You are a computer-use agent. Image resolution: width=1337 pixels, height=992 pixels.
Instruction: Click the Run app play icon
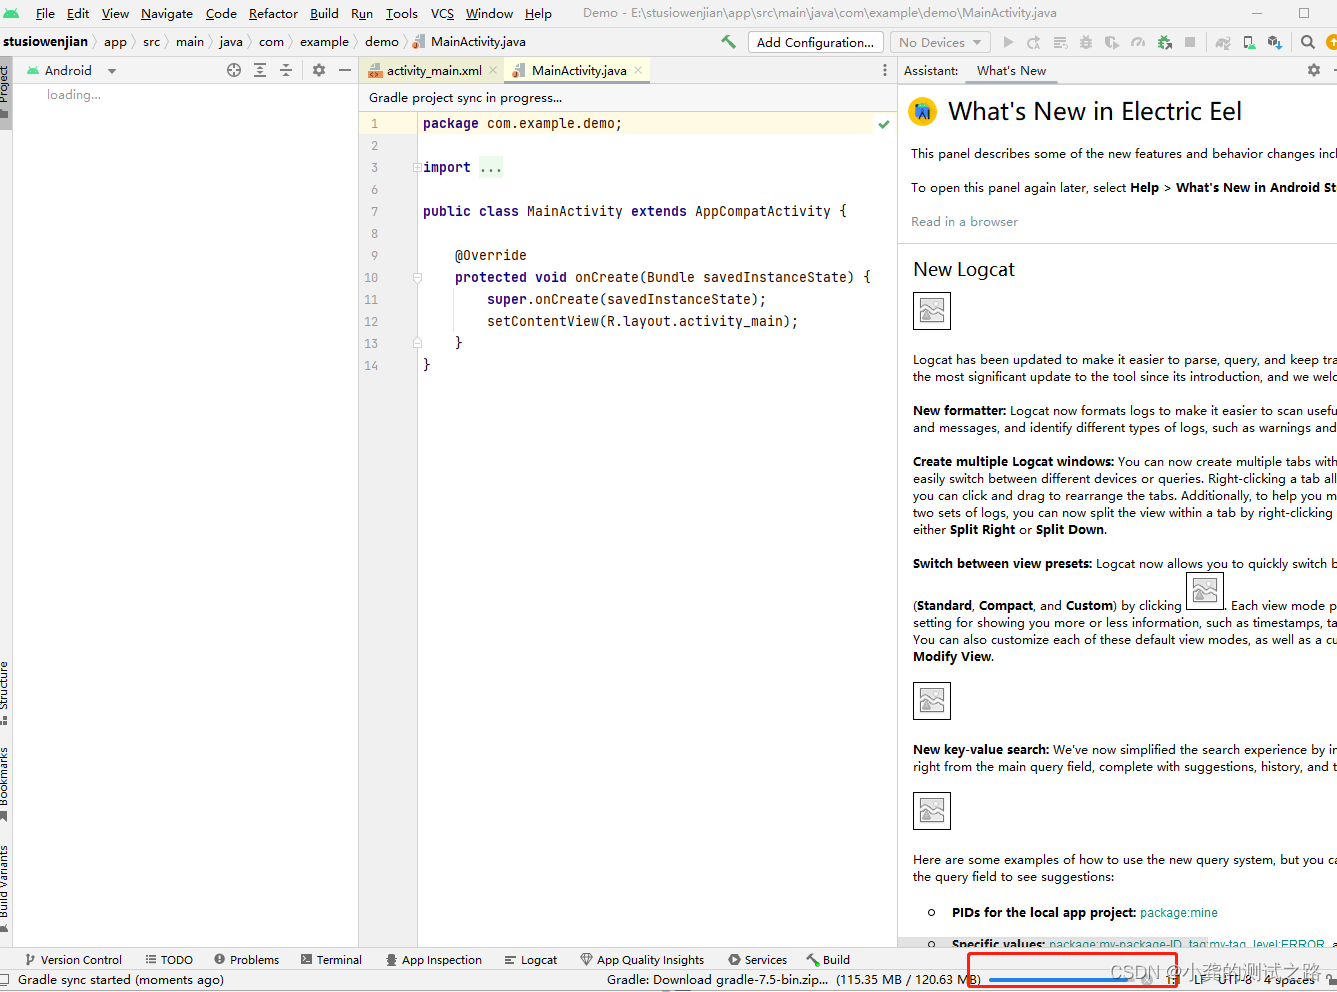click(x=1008, y=42)
